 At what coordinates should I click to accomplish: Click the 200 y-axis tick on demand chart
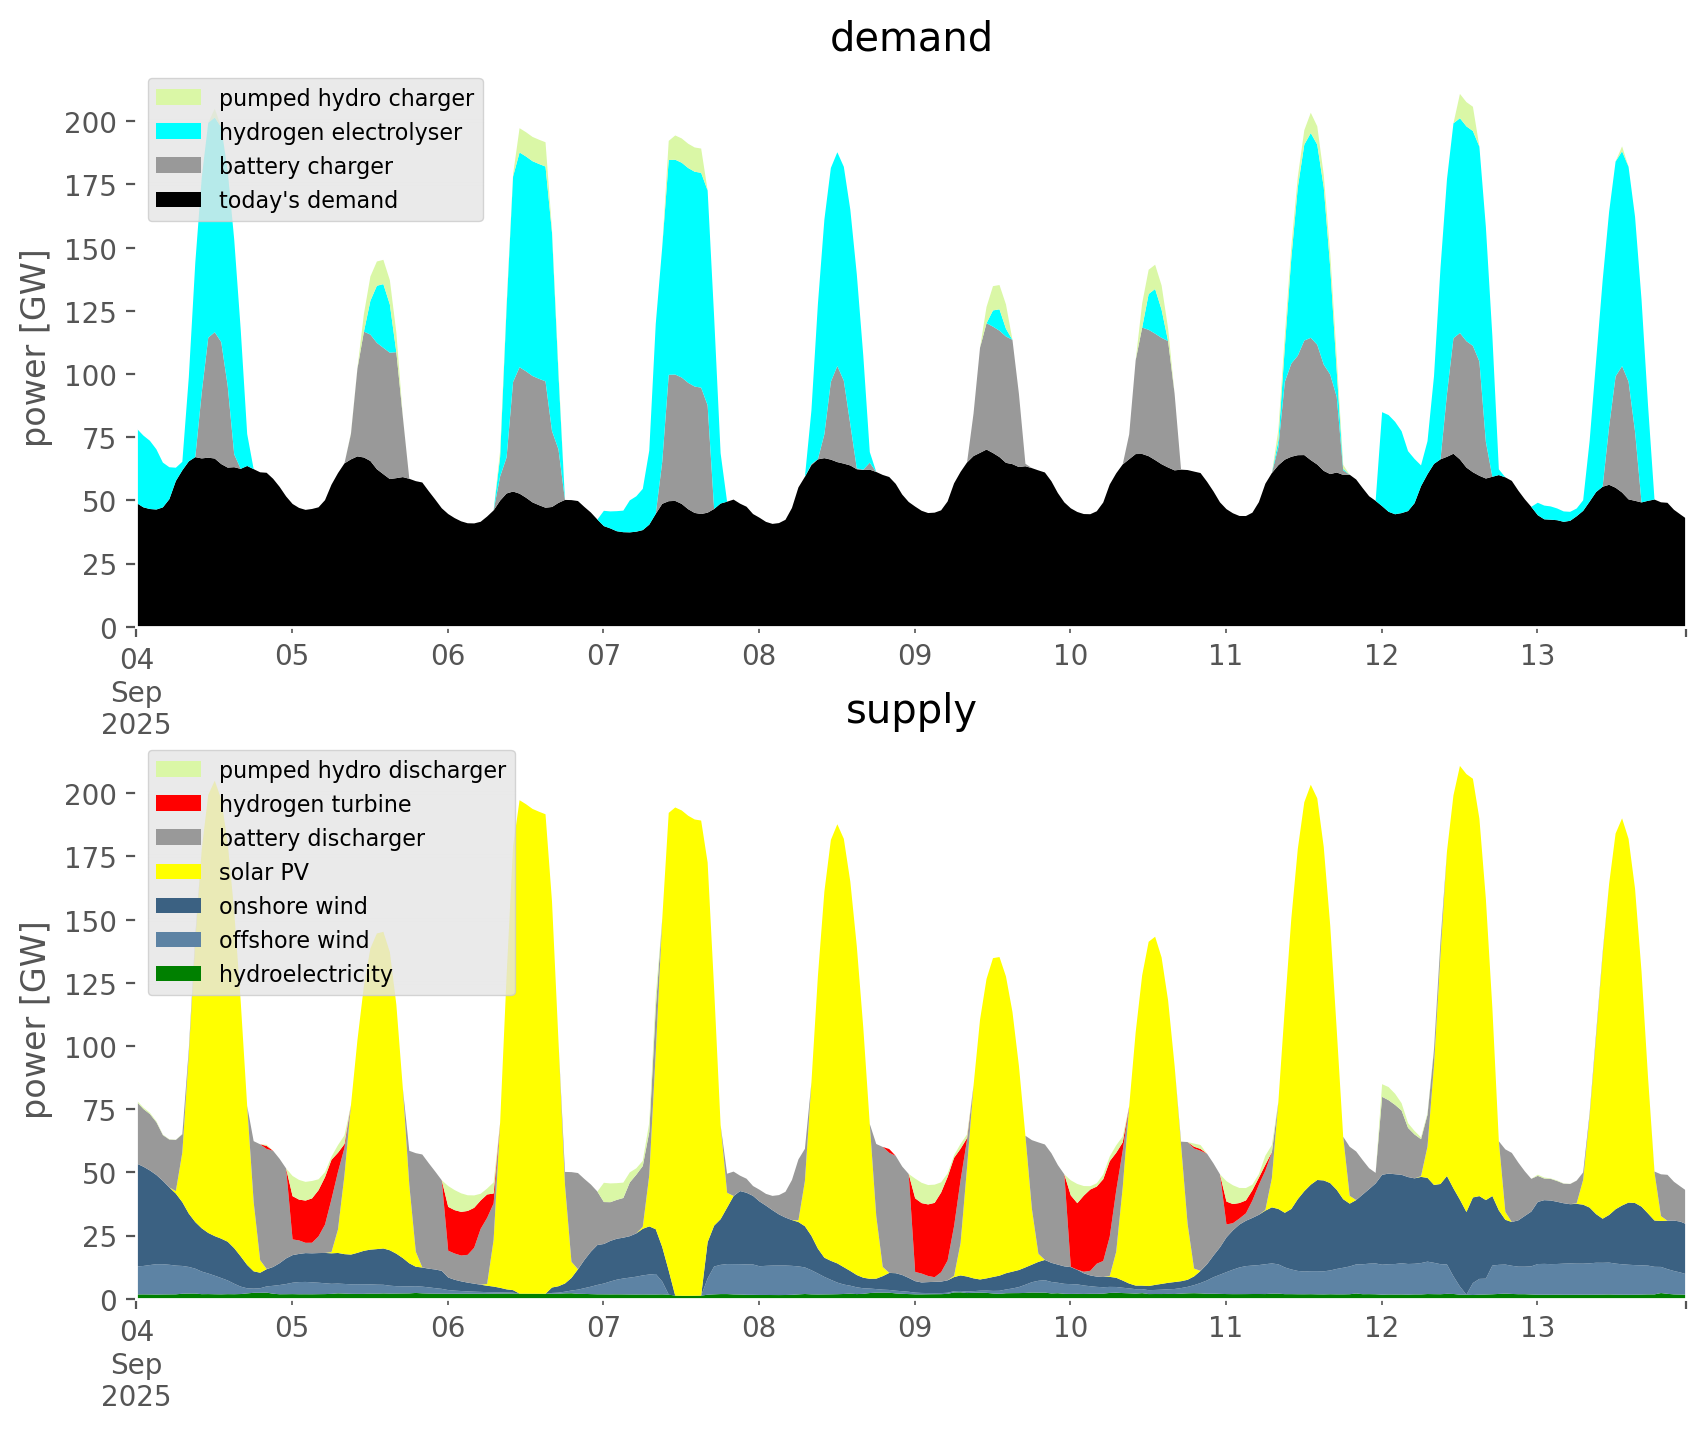point(91,122)
